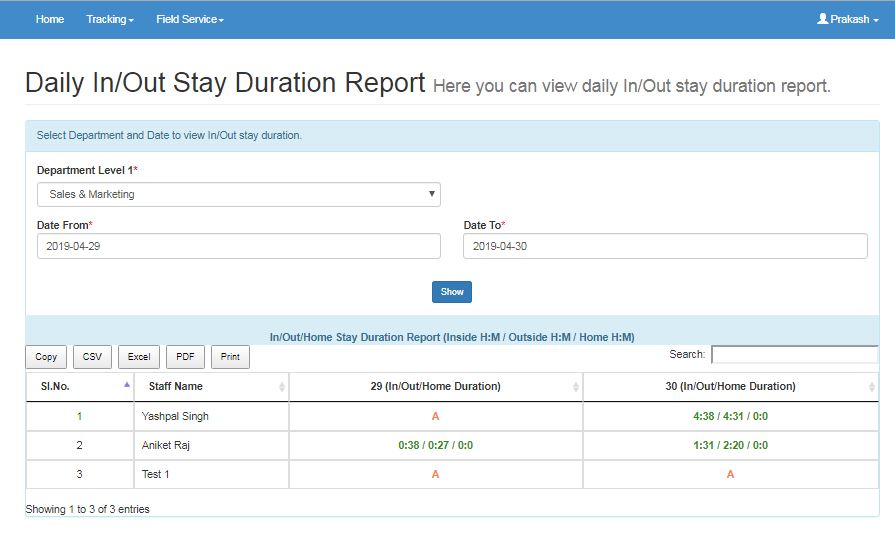The image size is (895, 560).
Task: Select the Yashpal Singh staff row
Action: 175,416
